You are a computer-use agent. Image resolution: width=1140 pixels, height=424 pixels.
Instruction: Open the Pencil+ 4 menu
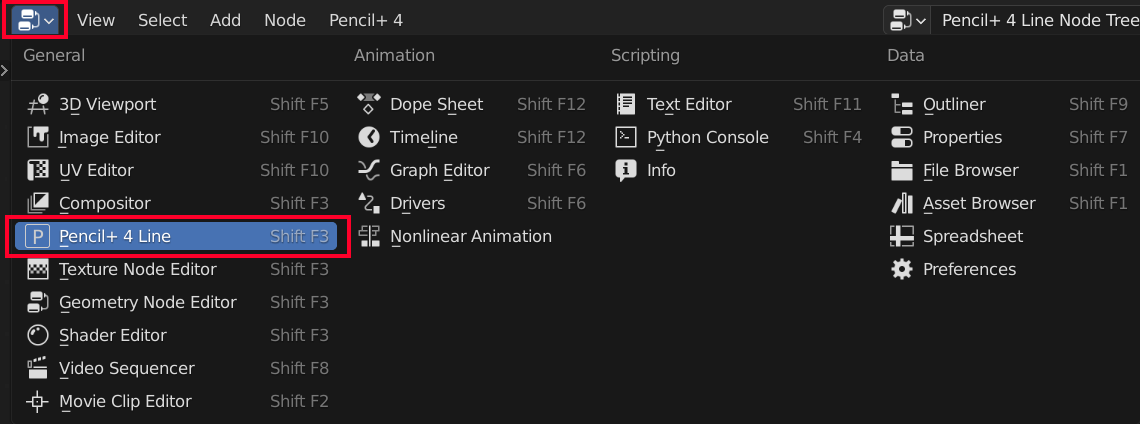coord(366,20)
